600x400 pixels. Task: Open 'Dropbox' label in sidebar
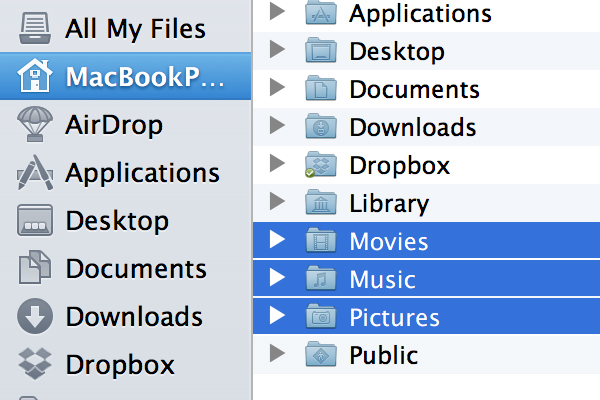pos(120,364)
